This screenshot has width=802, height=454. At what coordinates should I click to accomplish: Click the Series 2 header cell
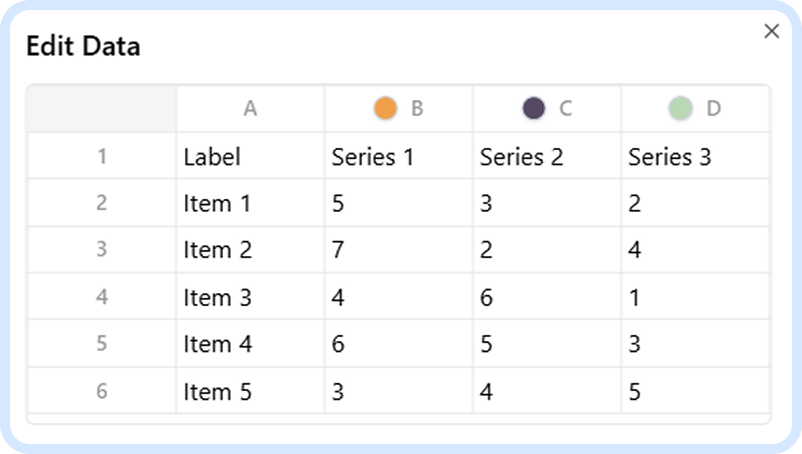(x=546, y=156)
